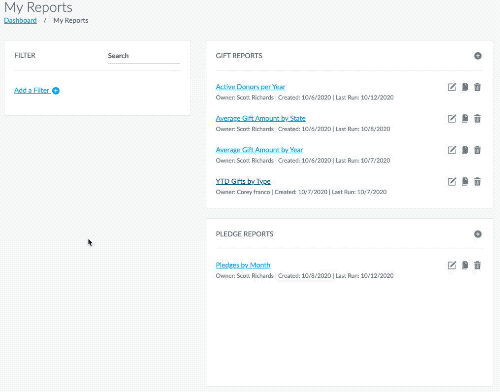Open Average Gift Amount by State report

point(261,118)
